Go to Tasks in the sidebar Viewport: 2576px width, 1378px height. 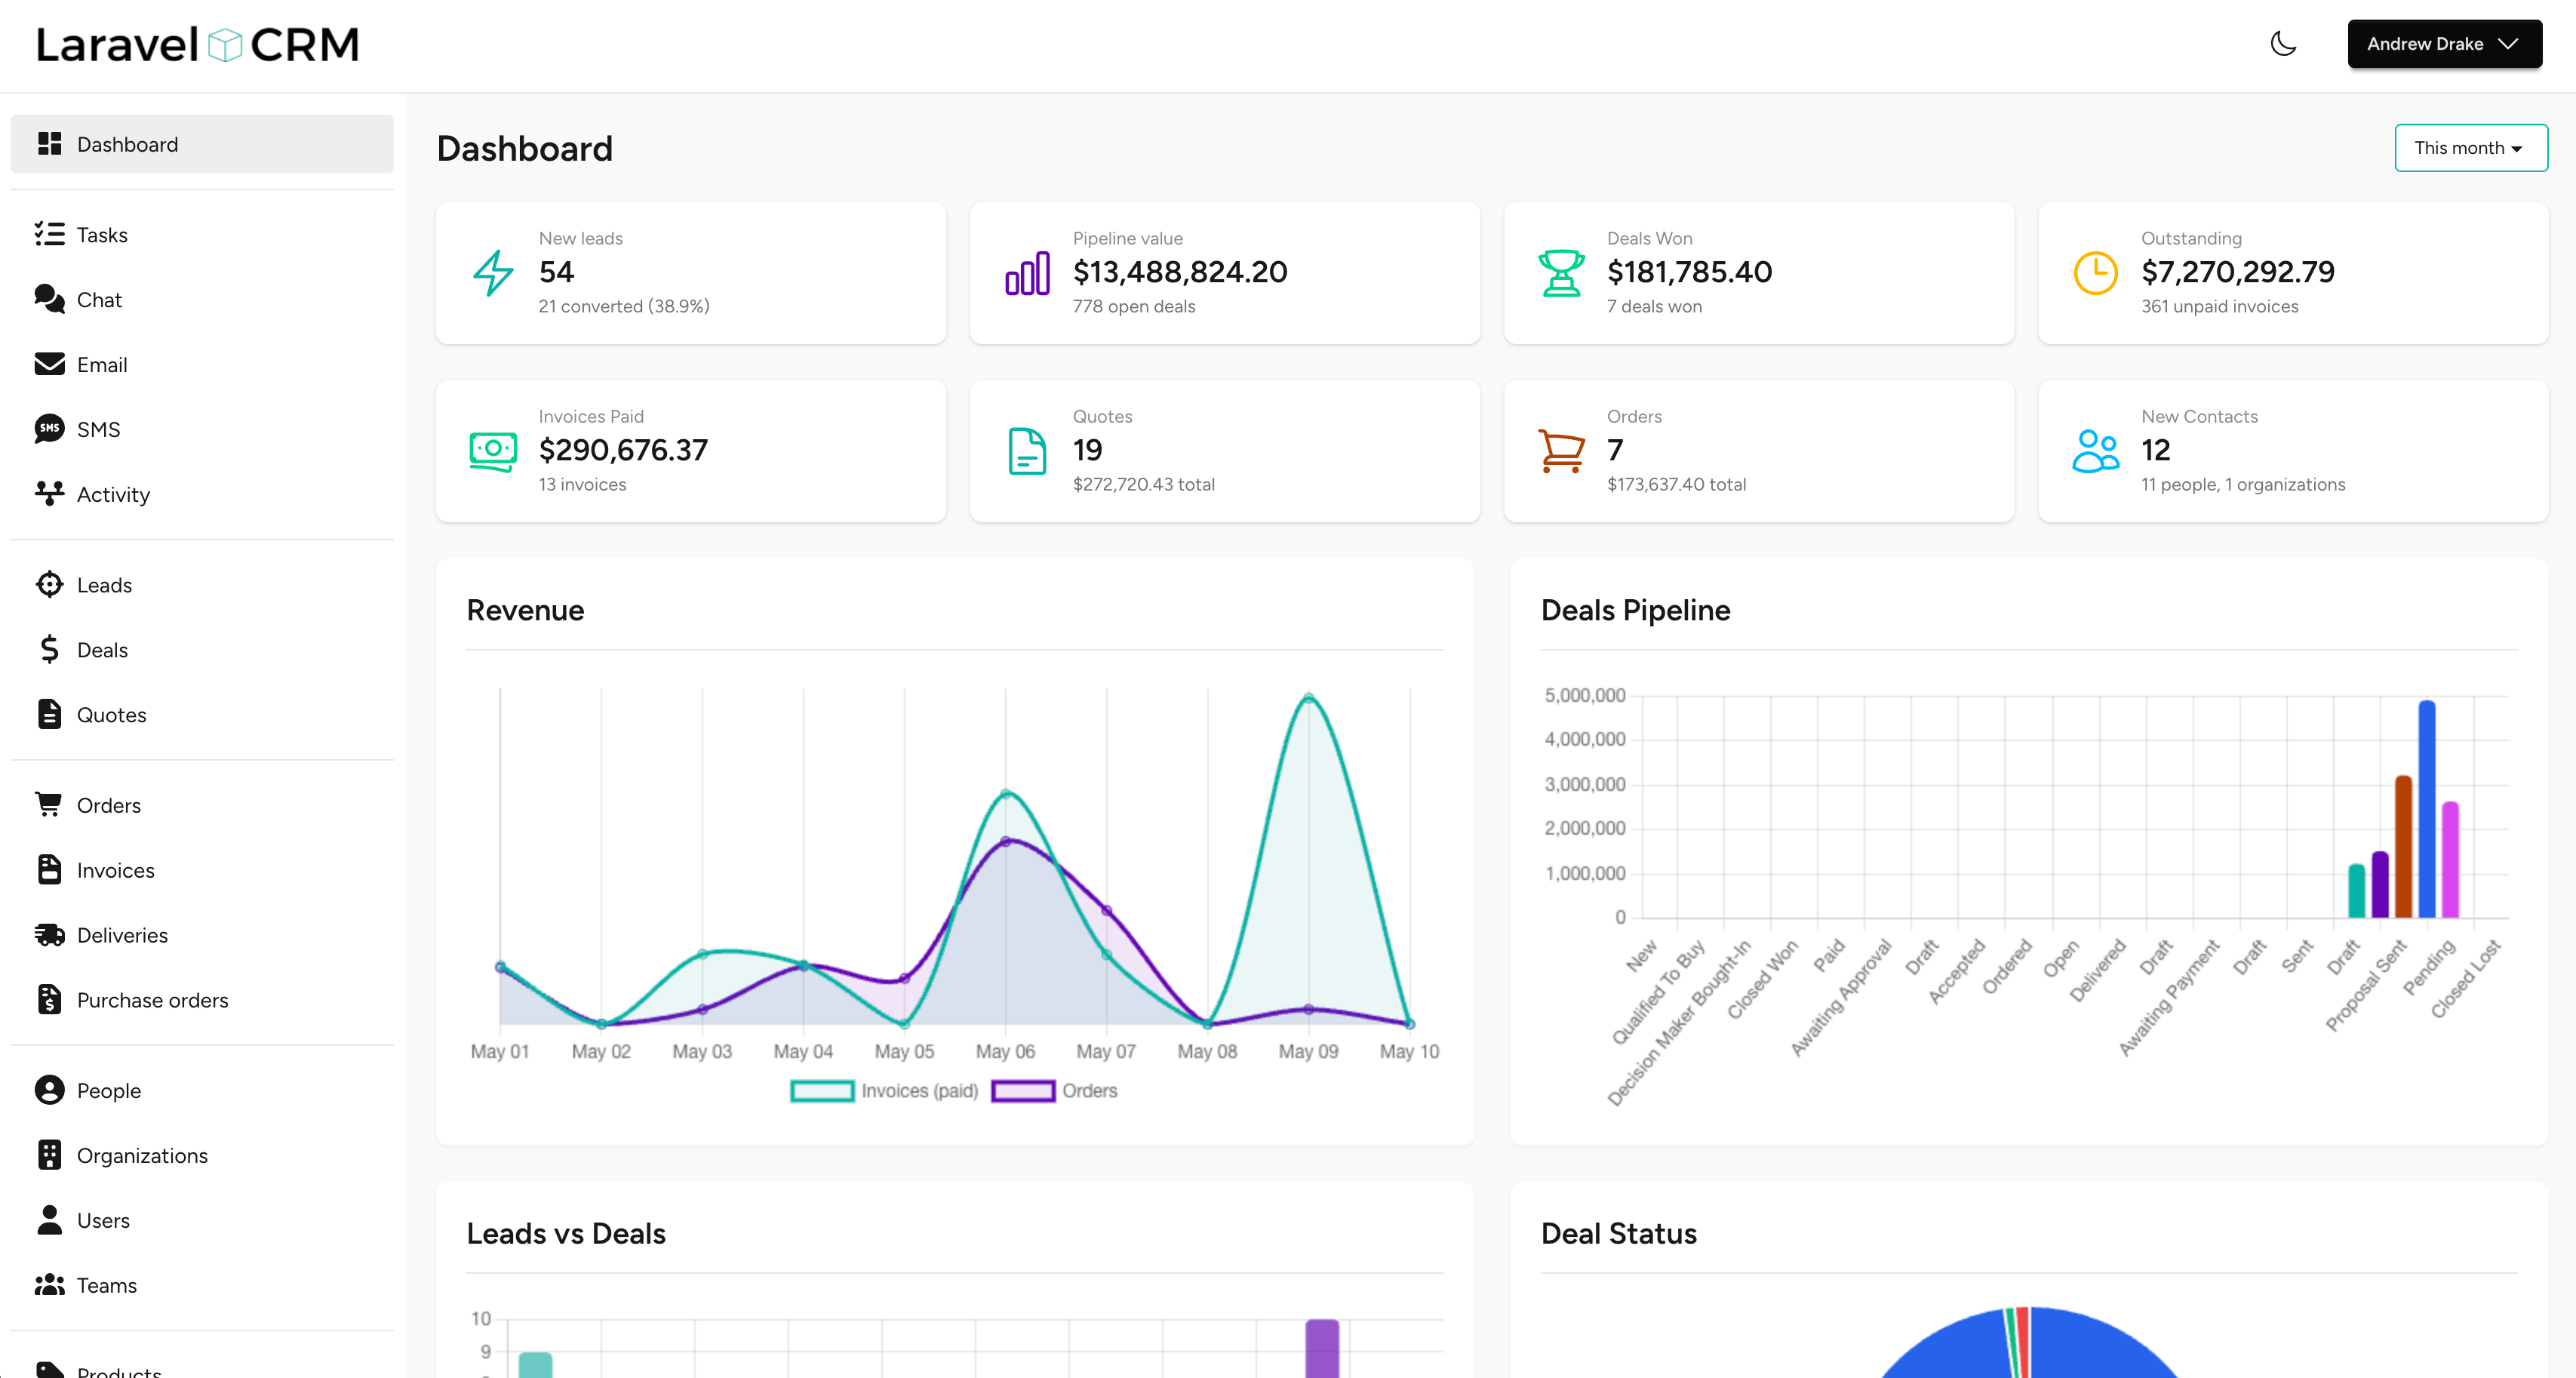(202, 234)
